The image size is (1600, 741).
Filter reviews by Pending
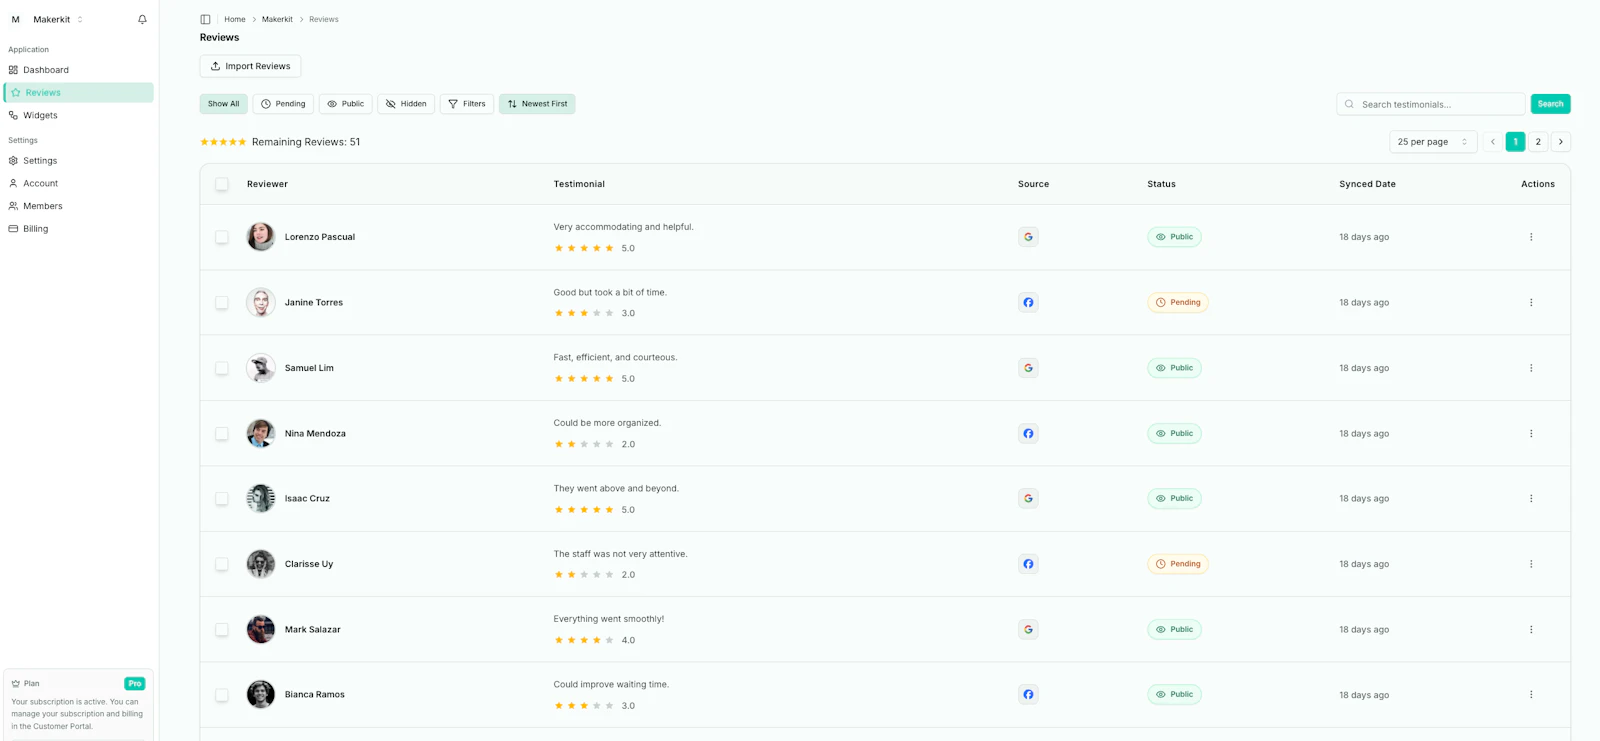(283, 104)
